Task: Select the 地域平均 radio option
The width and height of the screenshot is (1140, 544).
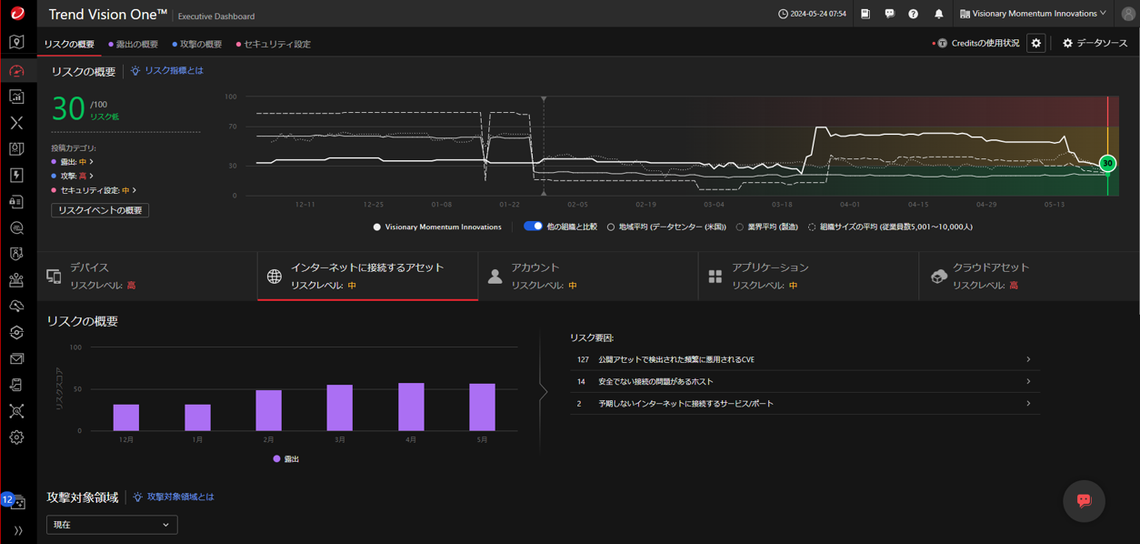Action: [611, 227]
